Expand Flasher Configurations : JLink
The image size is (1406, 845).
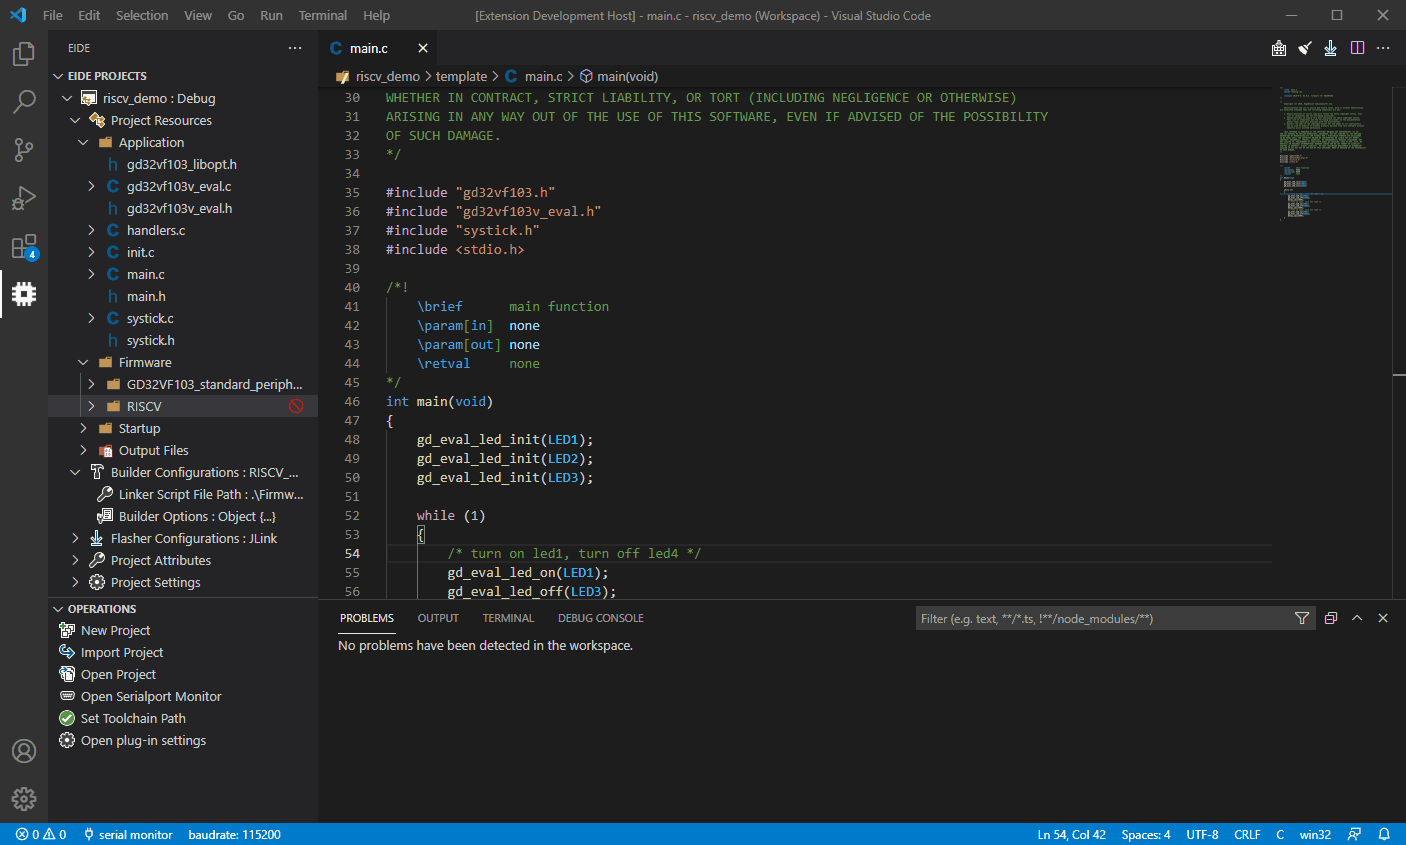pos(76,538)
